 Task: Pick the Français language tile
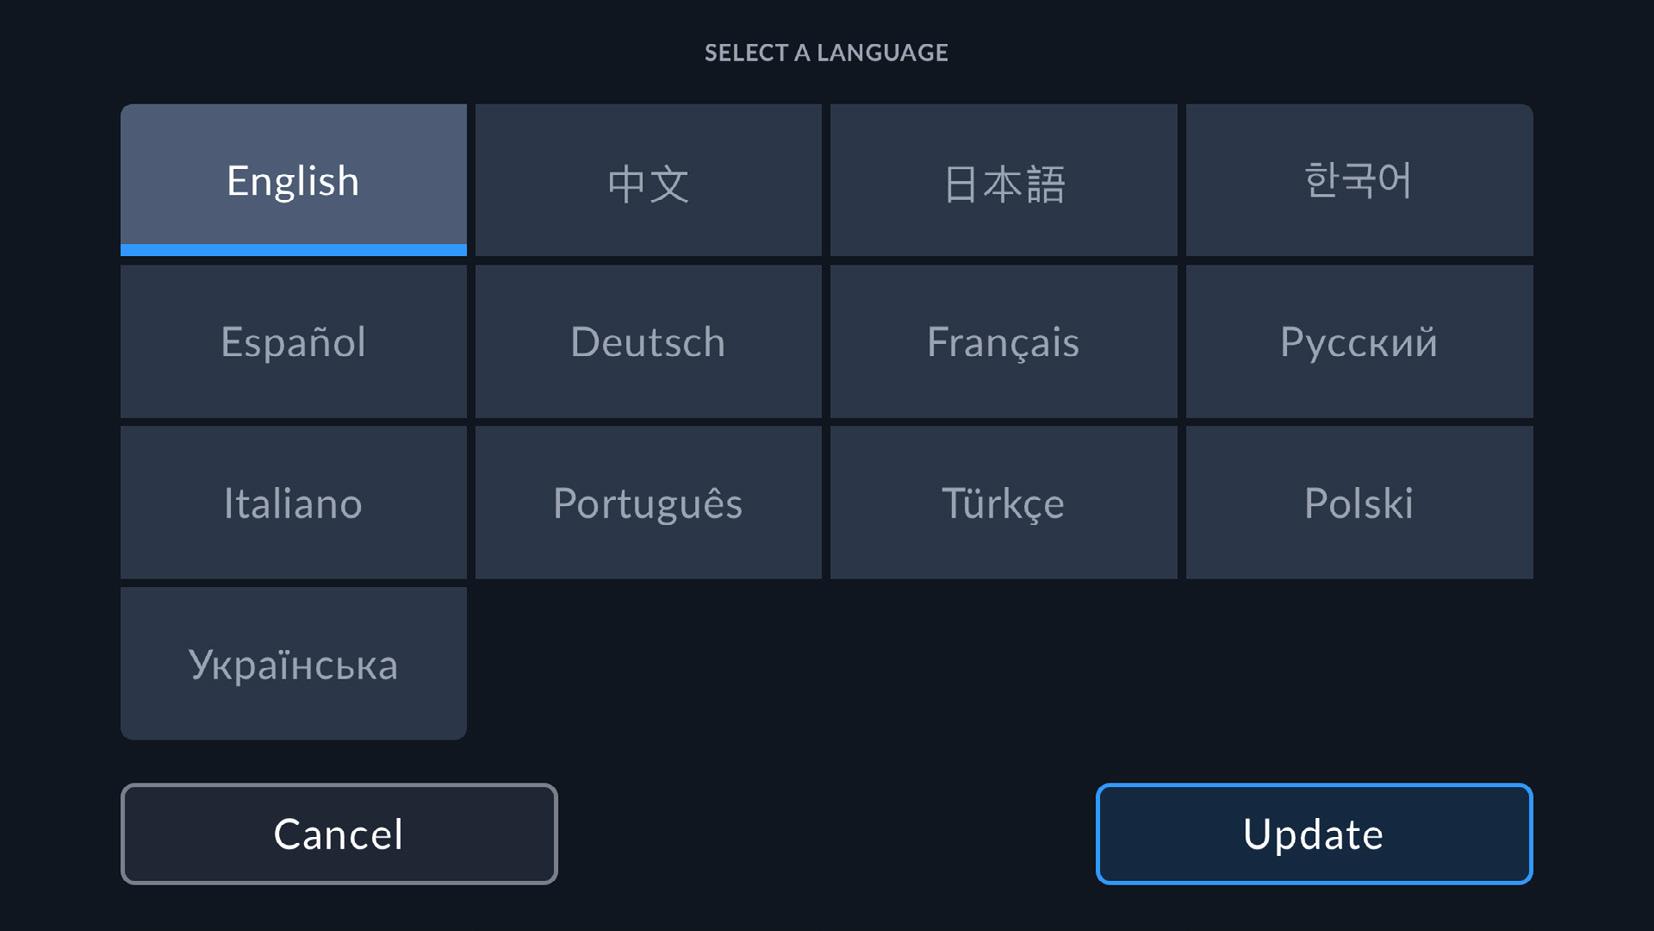(x=1003, y=341)
